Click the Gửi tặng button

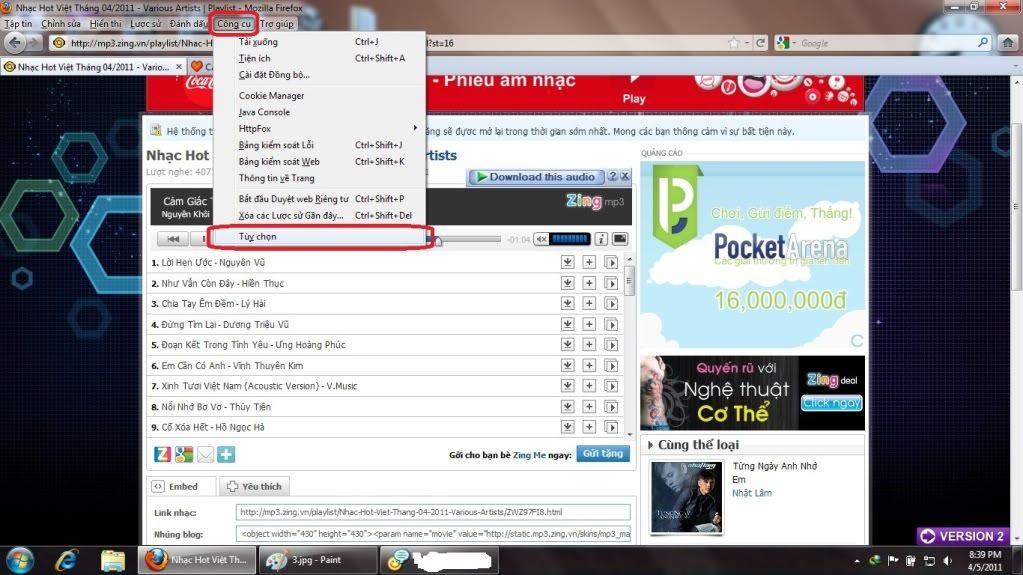pos(603,454)
